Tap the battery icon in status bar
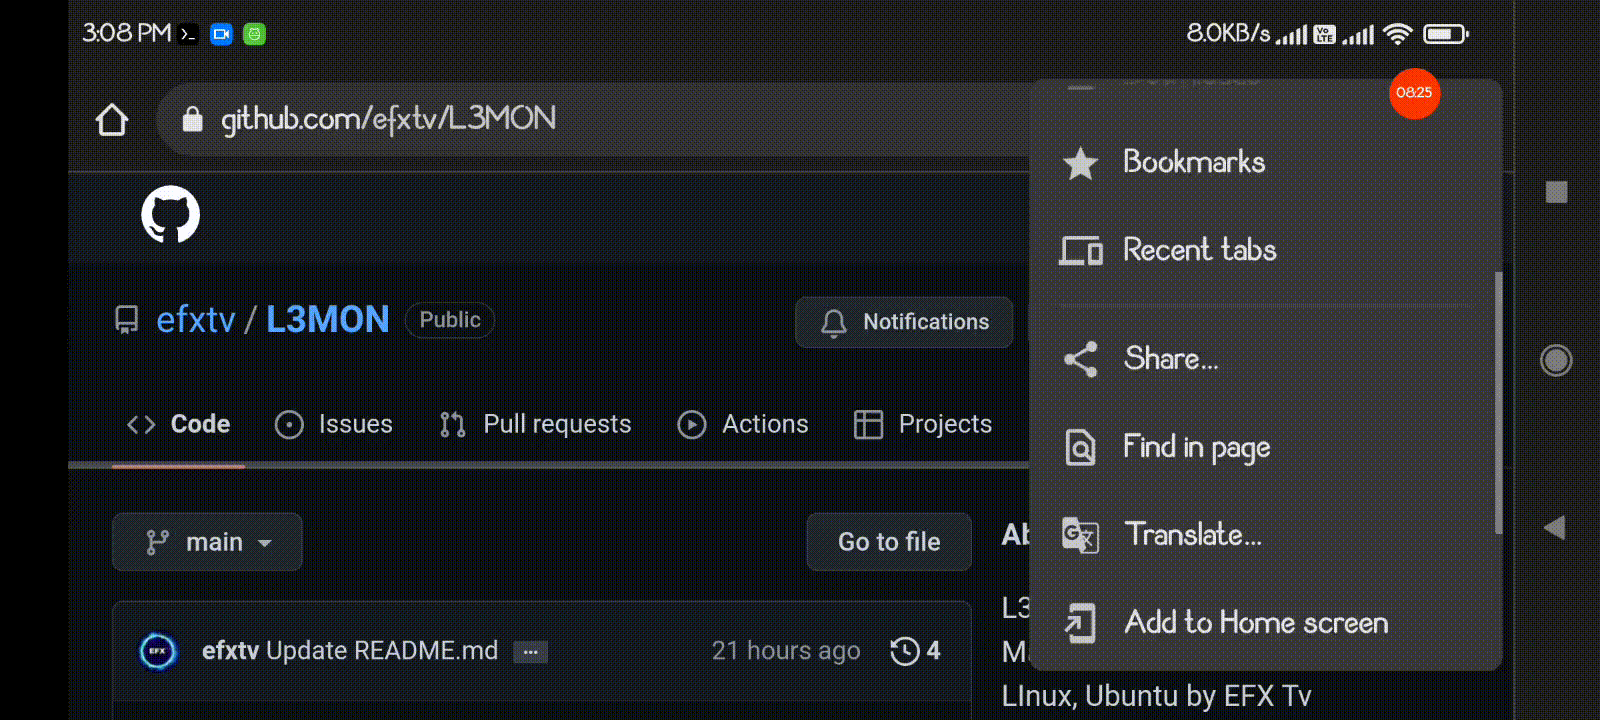The image size is (1600, 720). pos(1445,34)
